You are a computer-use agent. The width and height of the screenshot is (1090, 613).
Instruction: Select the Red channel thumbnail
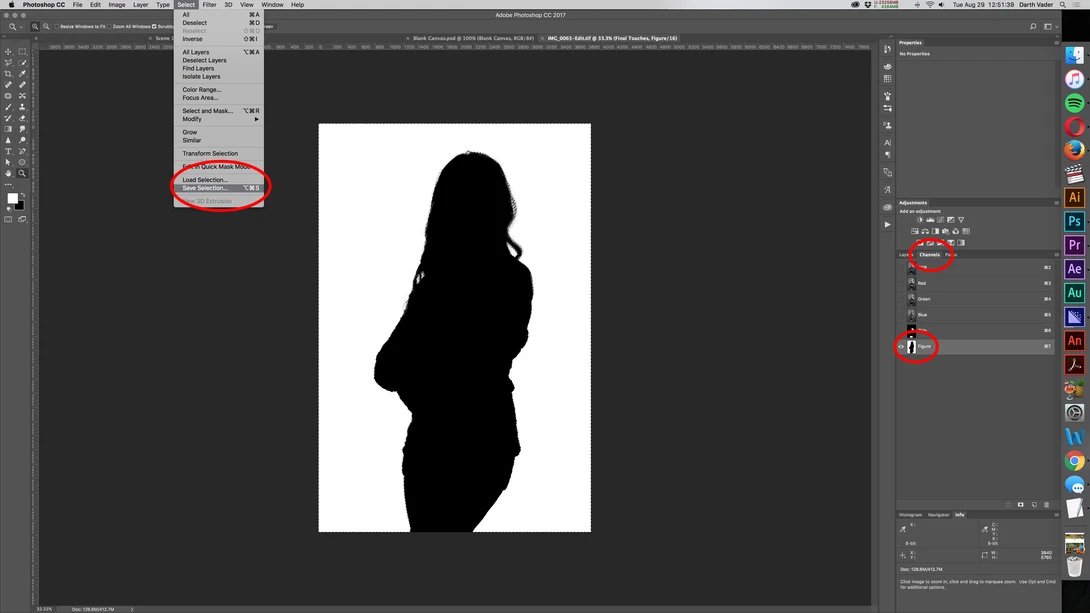click(x=911, y=283)
